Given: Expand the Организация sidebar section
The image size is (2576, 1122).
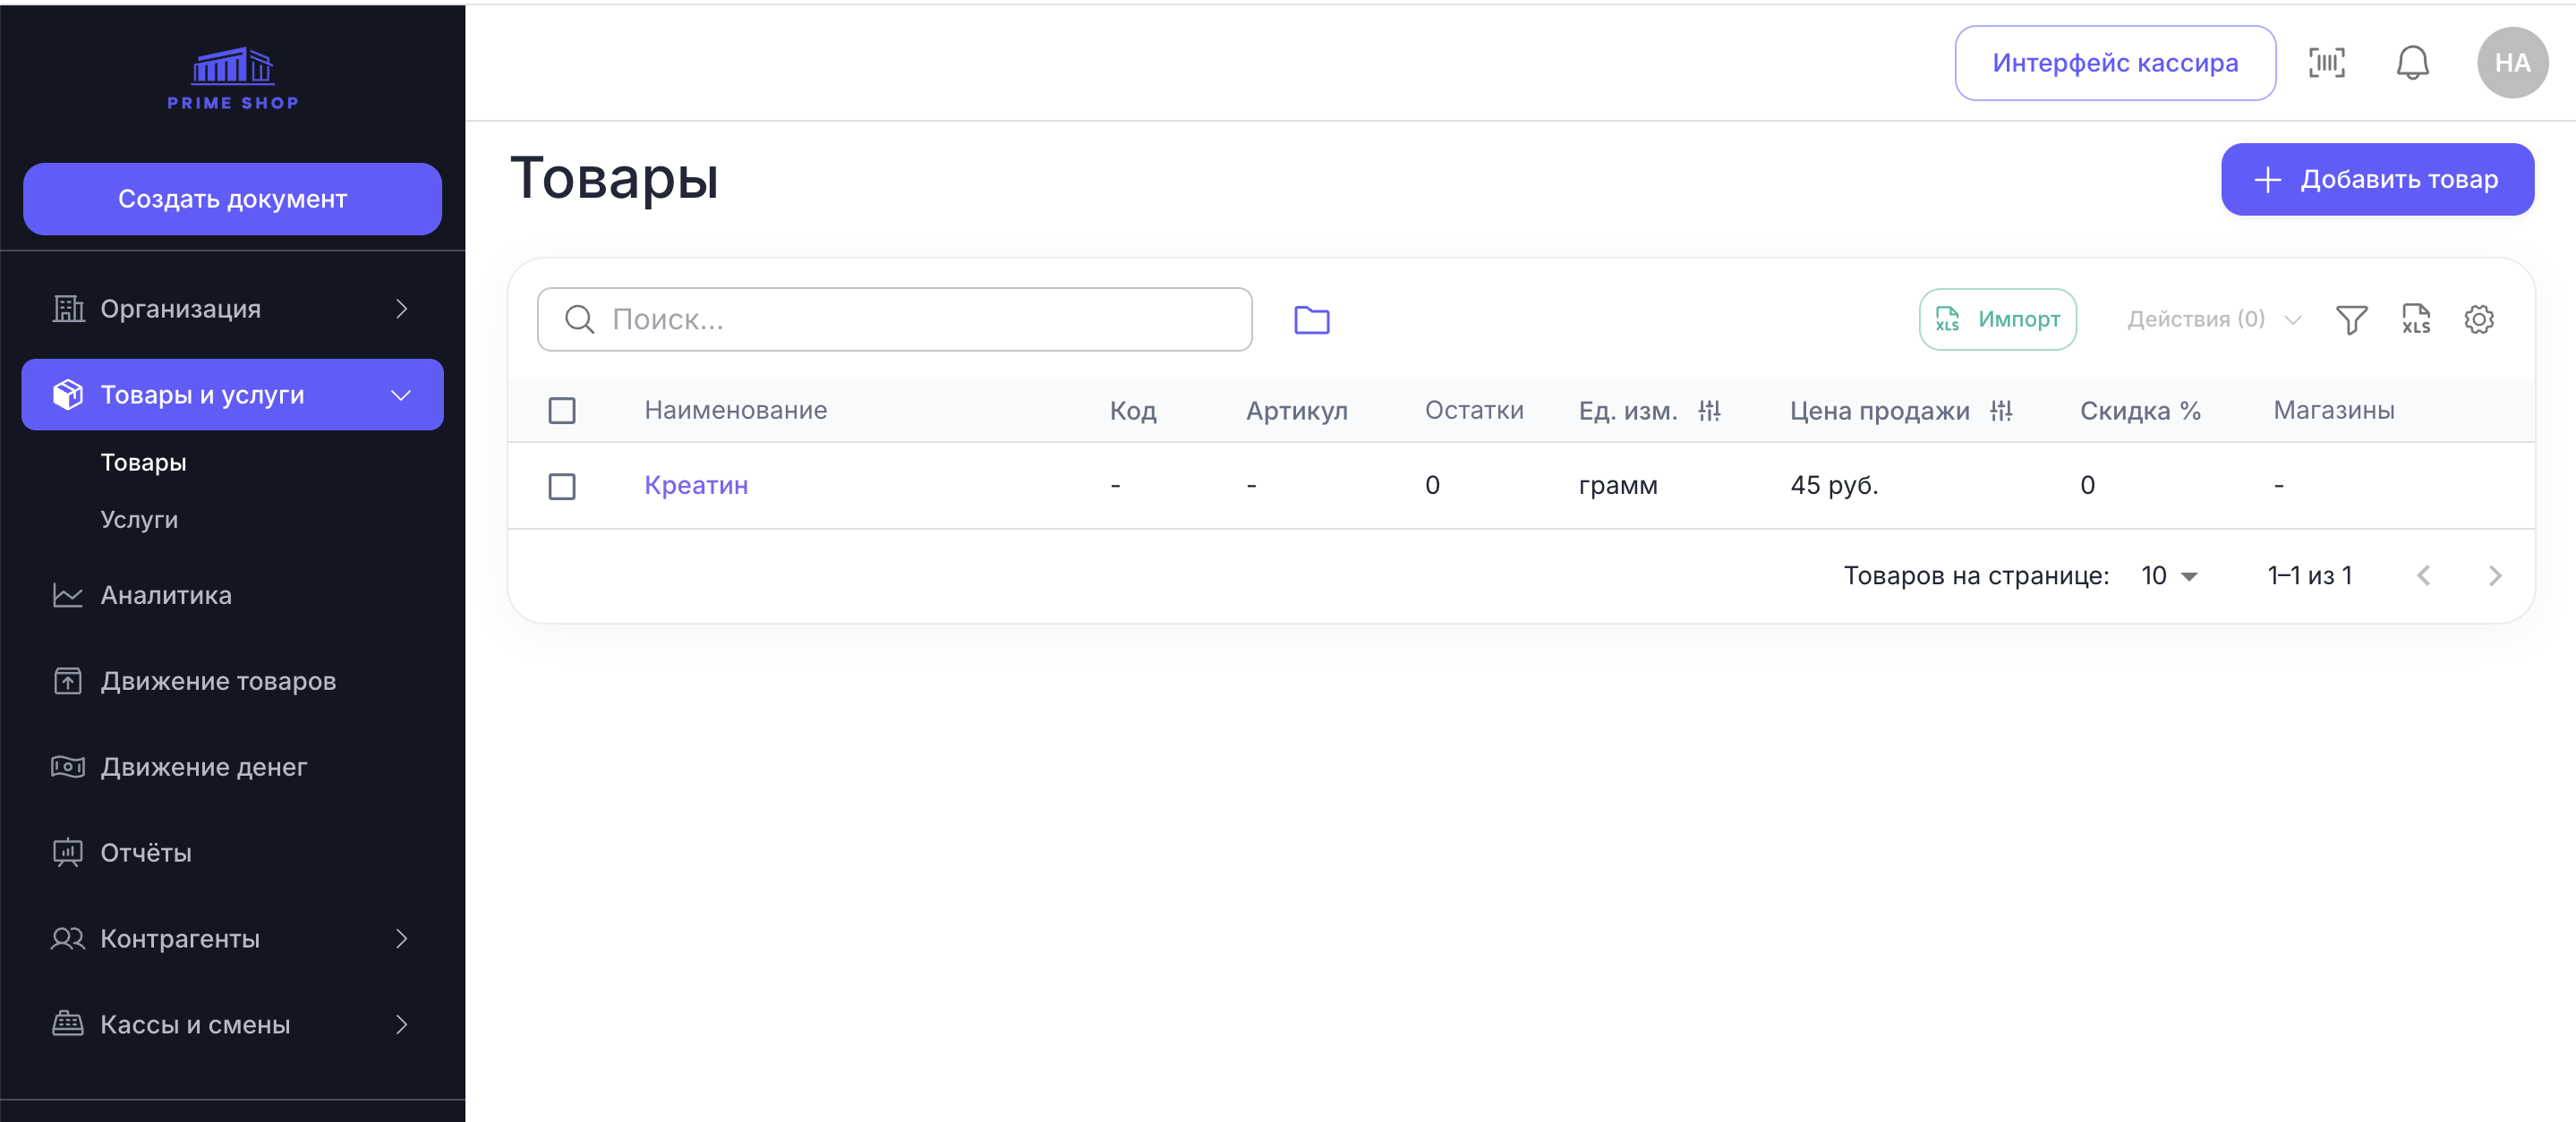Looking at the screenshot, I should (x=232, y=309).
